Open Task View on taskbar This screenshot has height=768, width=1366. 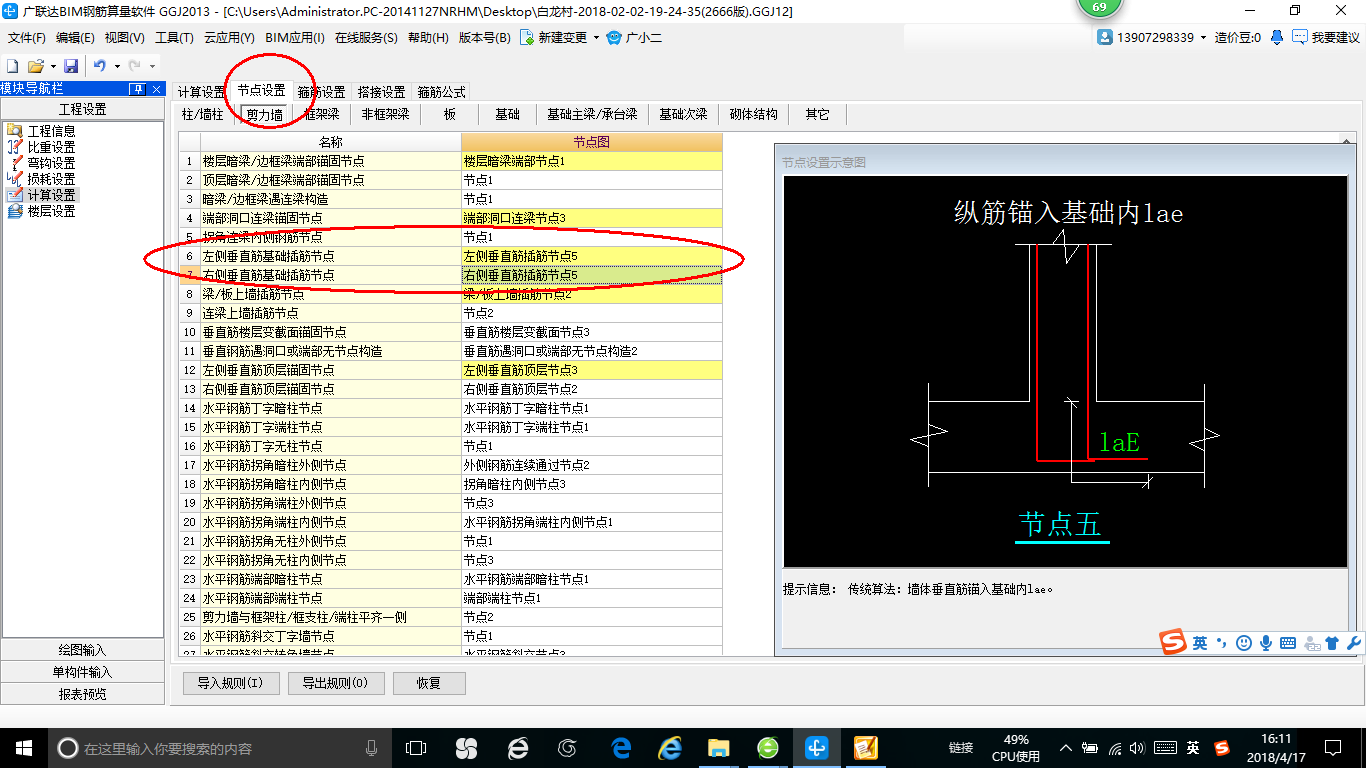tap(415, 747)
